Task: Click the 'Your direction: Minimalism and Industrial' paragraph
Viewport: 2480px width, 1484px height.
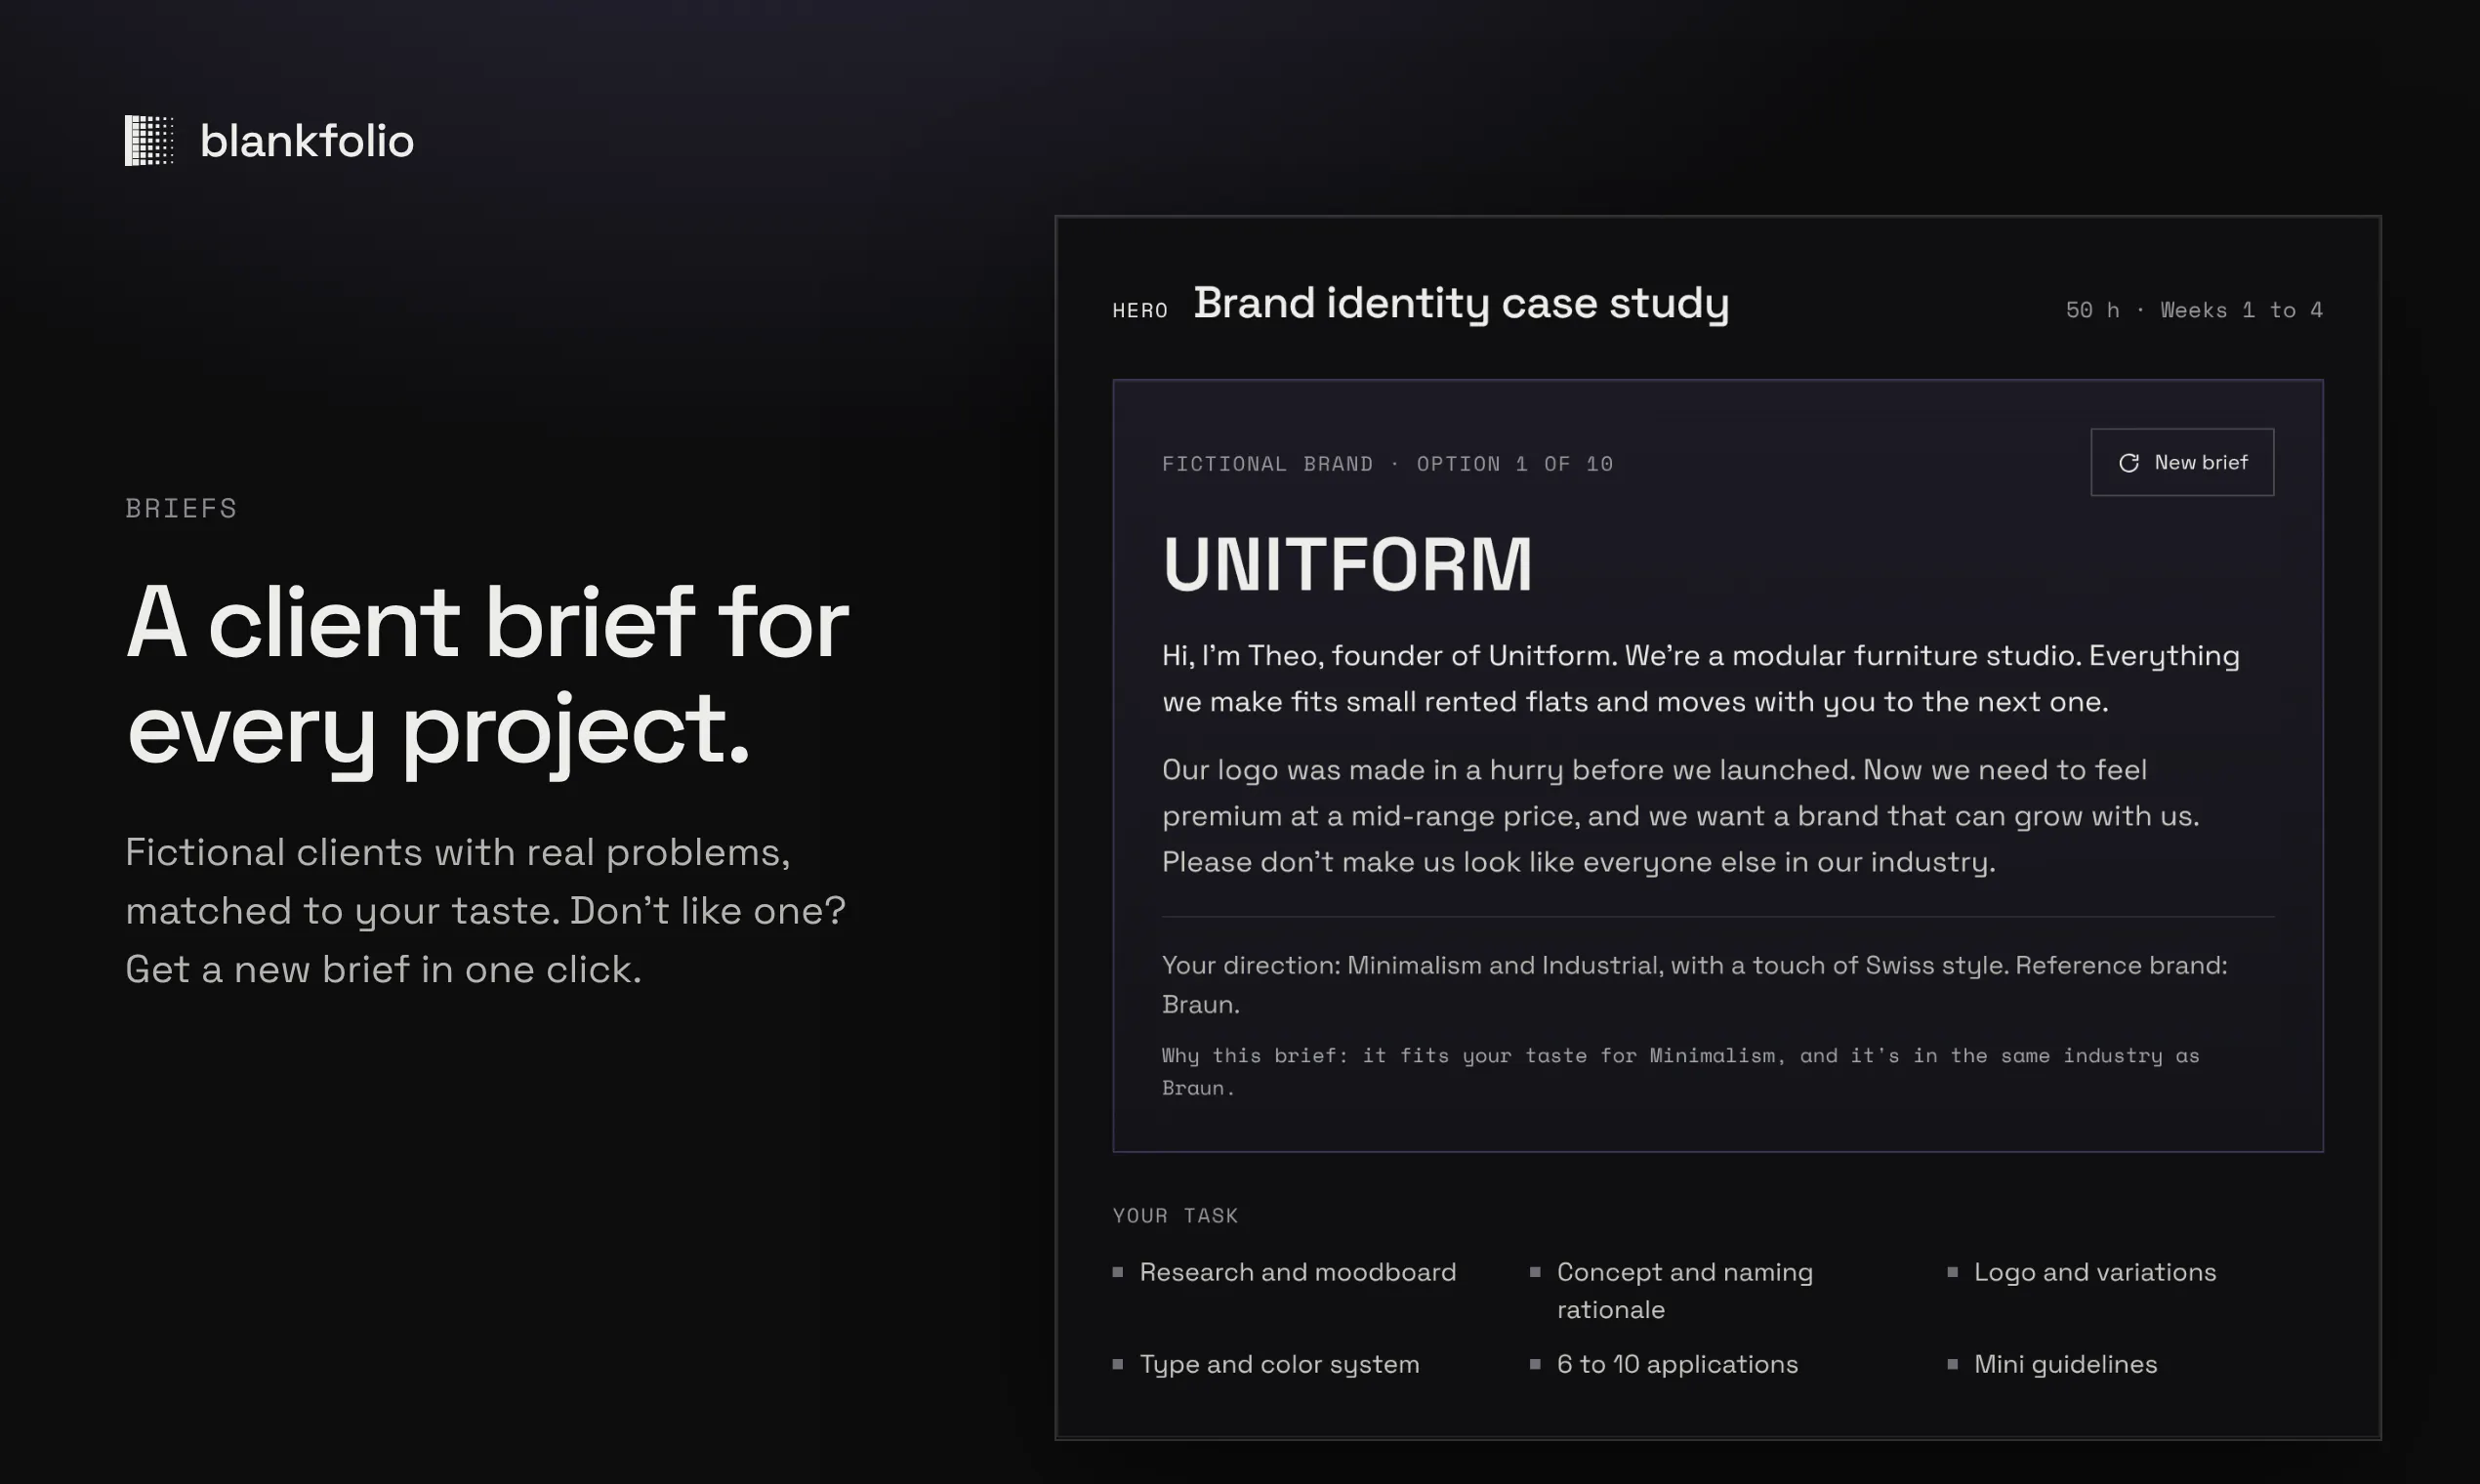Action: (1694, 985)
